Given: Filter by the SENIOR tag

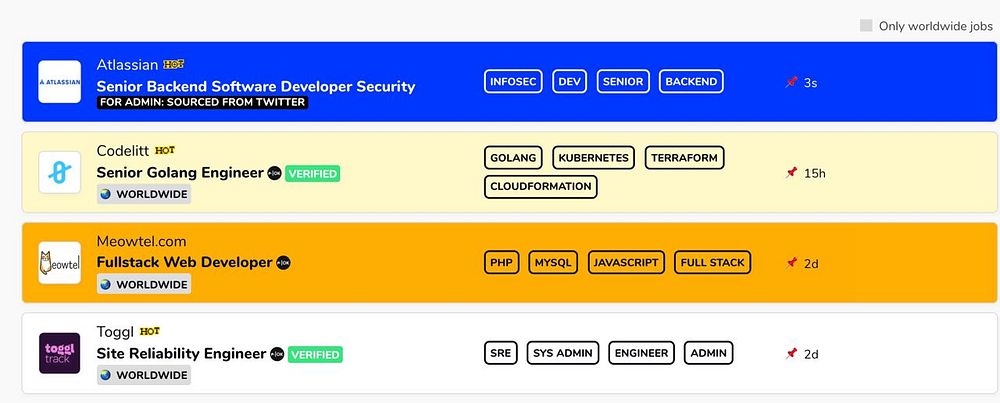Looking at the screenshot, I should pos(623,82).
